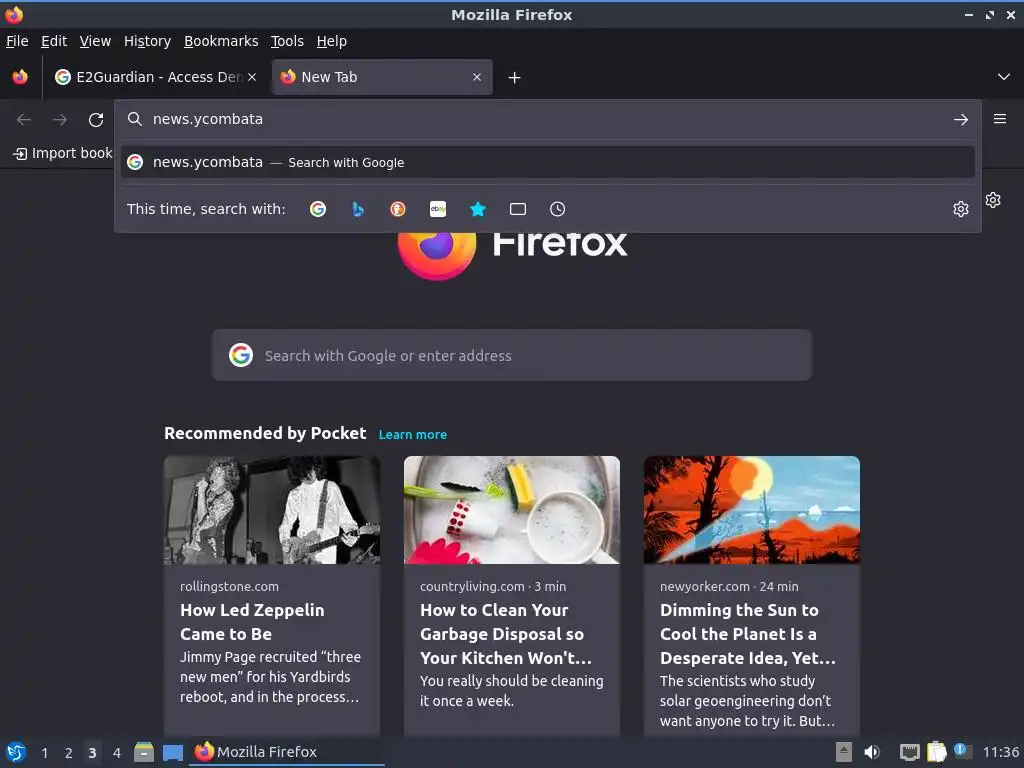
Task: Click the countryliving.com · 3 min source text
Action: [x=493, y=586]
